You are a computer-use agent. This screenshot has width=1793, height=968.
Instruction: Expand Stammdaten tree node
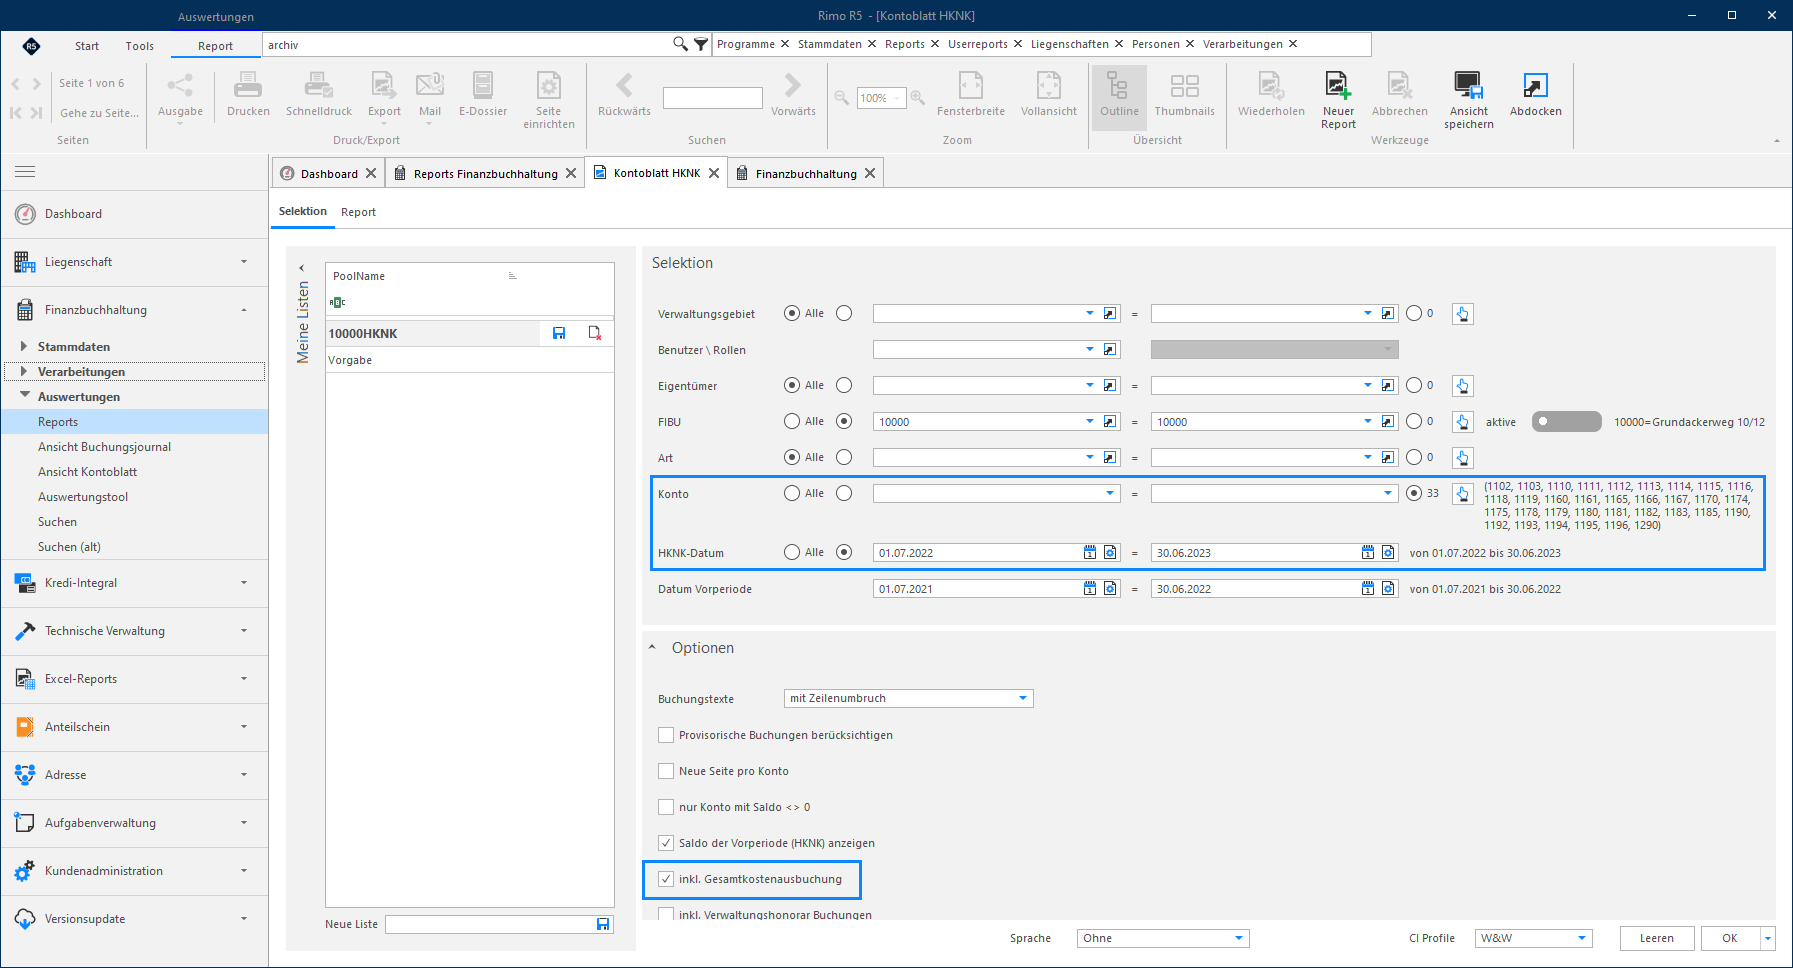(24, 346)
